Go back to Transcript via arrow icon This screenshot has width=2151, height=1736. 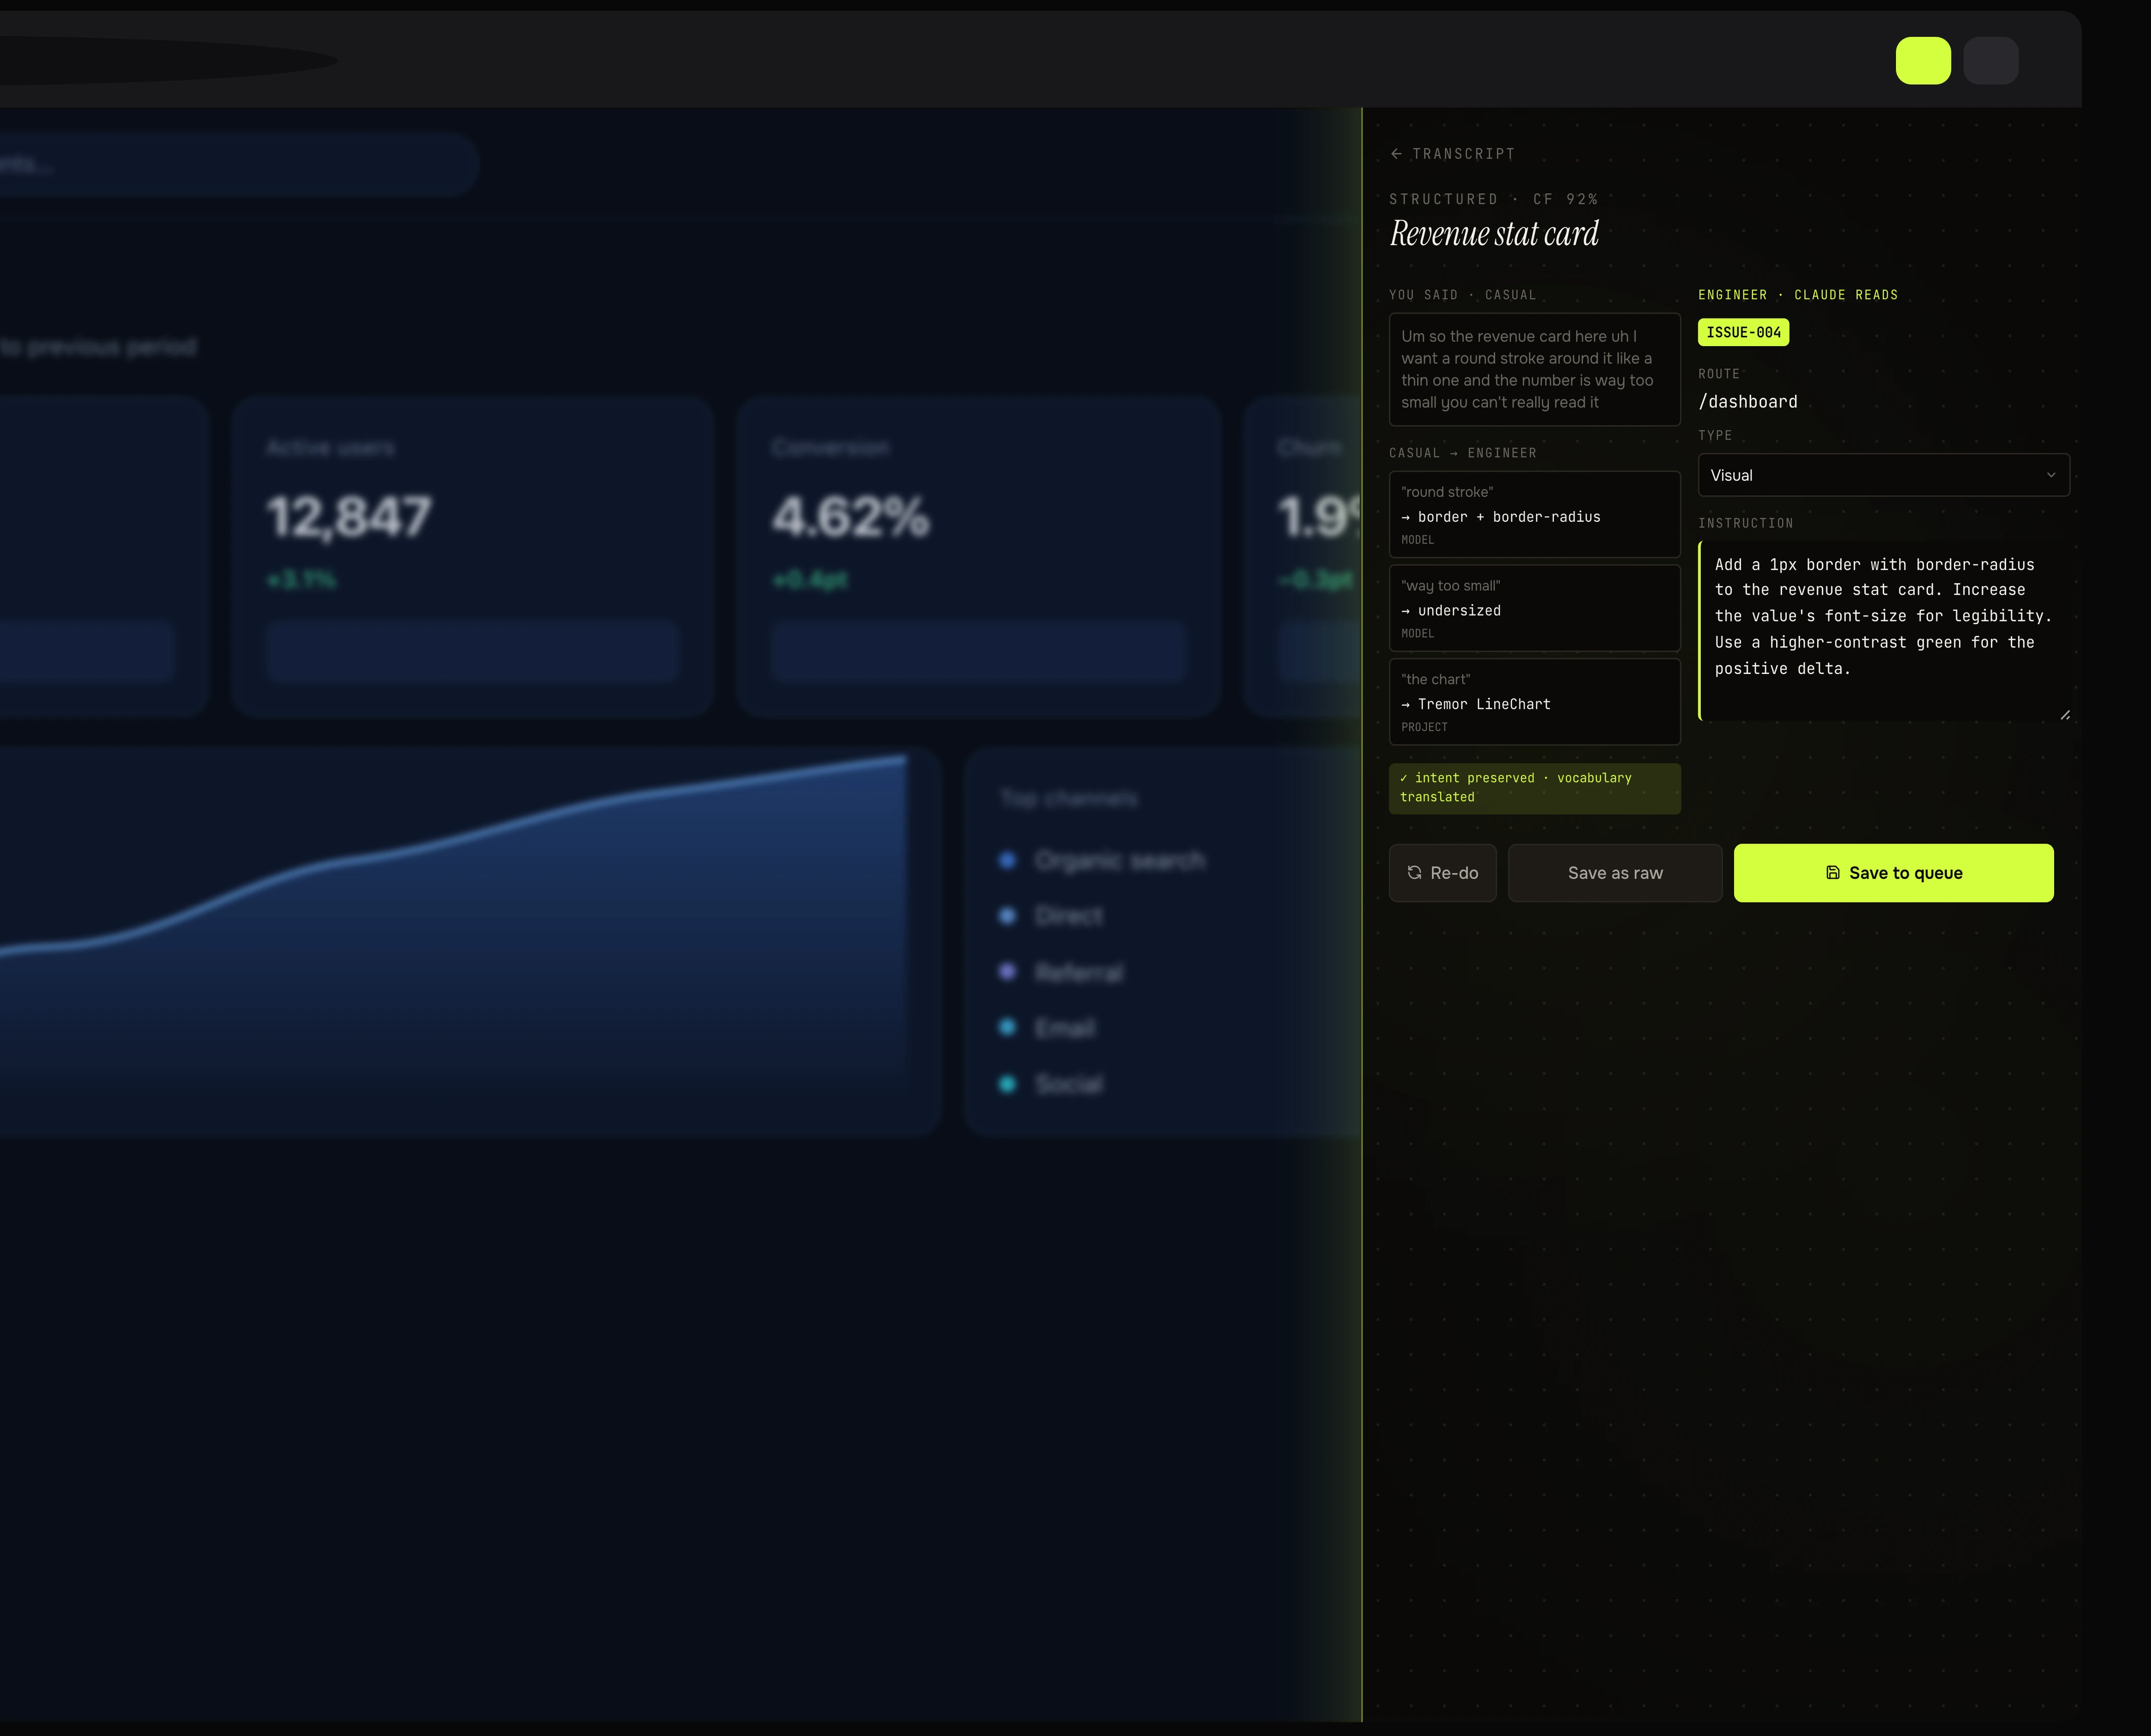click(1396, 154)
